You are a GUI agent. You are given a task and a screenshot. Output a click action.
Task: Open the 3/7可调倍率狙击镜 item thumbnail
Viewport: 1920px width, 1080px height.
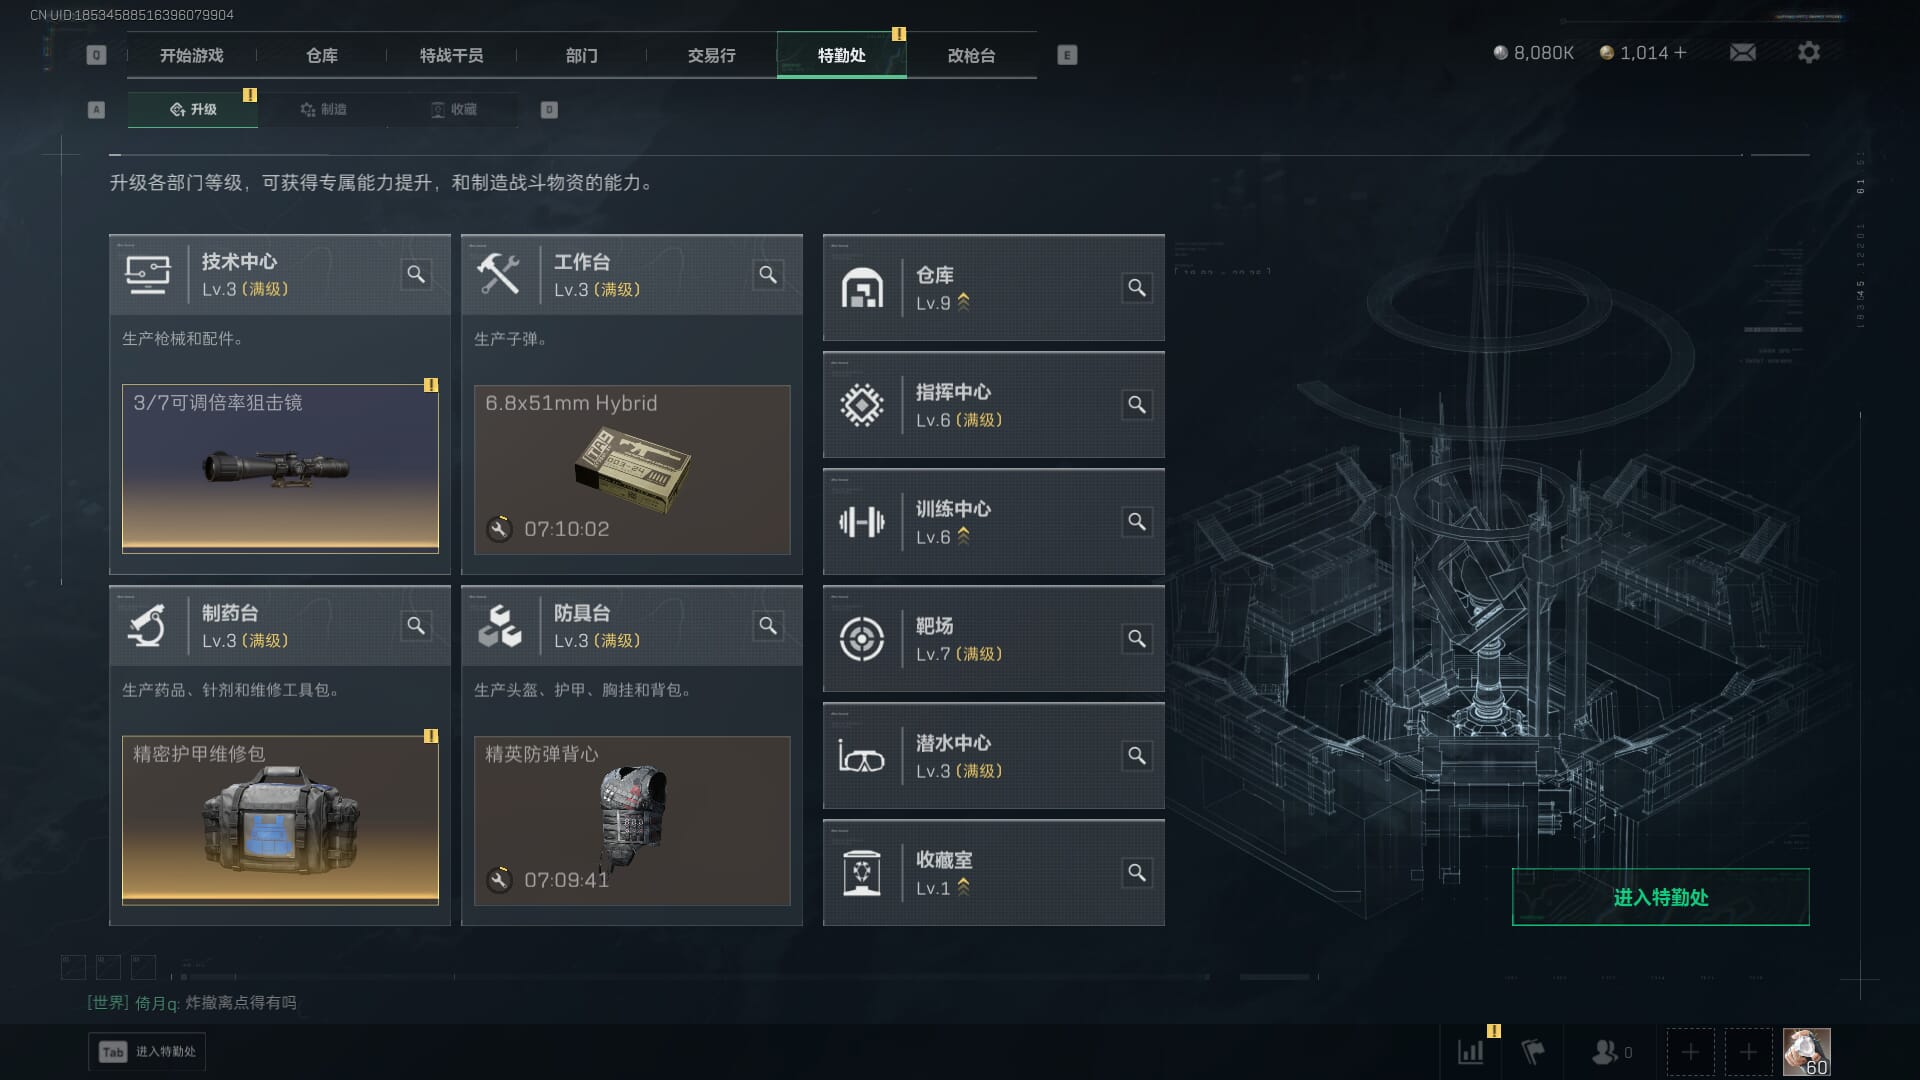click(280, 469)
